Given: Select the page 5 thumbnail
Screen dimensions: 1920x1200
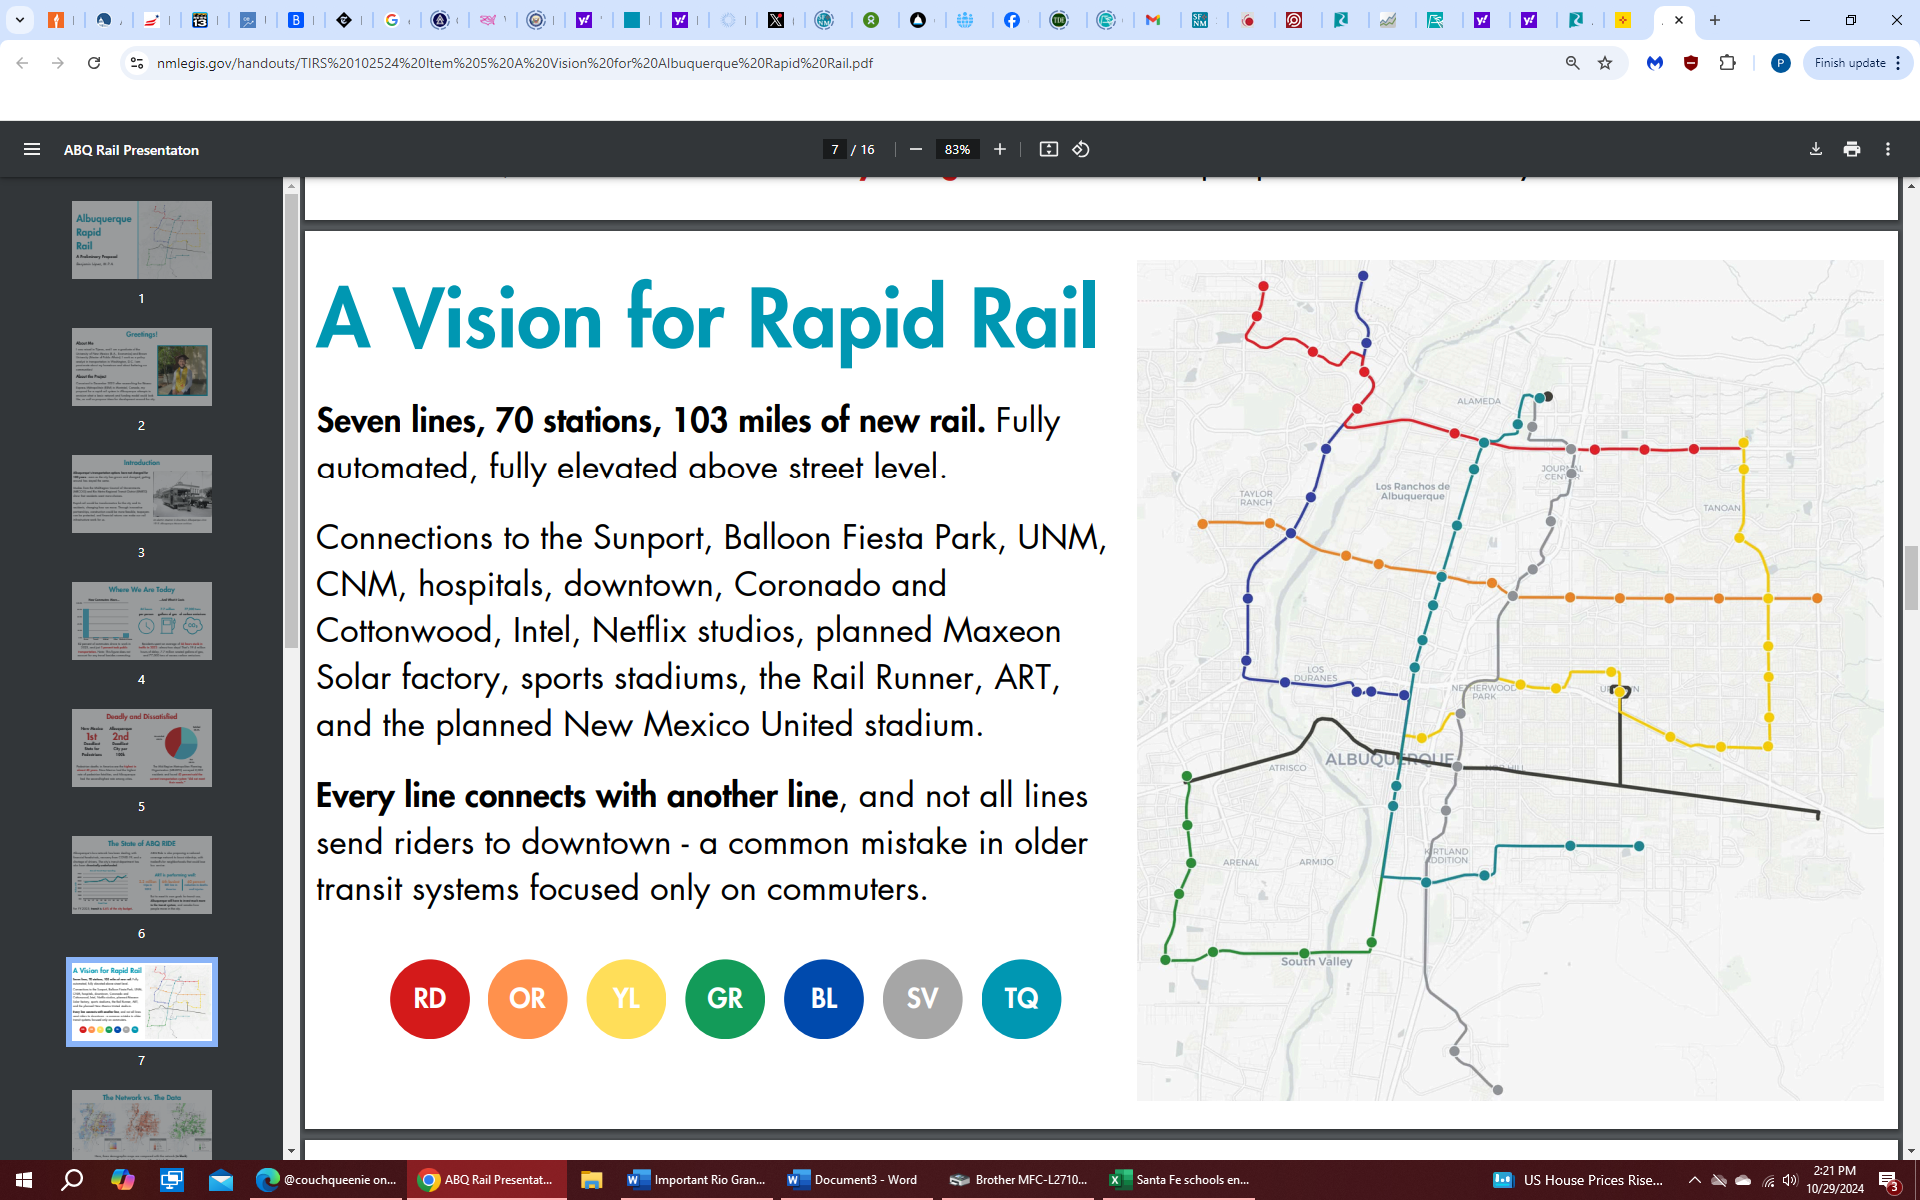Looking at the screenshot, I should [141, 748].
